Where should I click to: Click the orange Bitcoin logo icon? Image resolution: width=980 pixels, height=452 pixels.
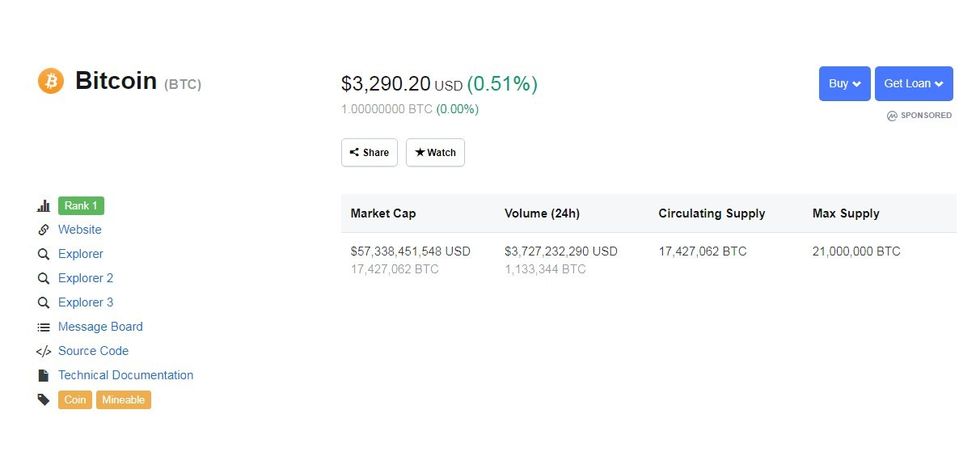pyautogui.click(x=51, y=81)
